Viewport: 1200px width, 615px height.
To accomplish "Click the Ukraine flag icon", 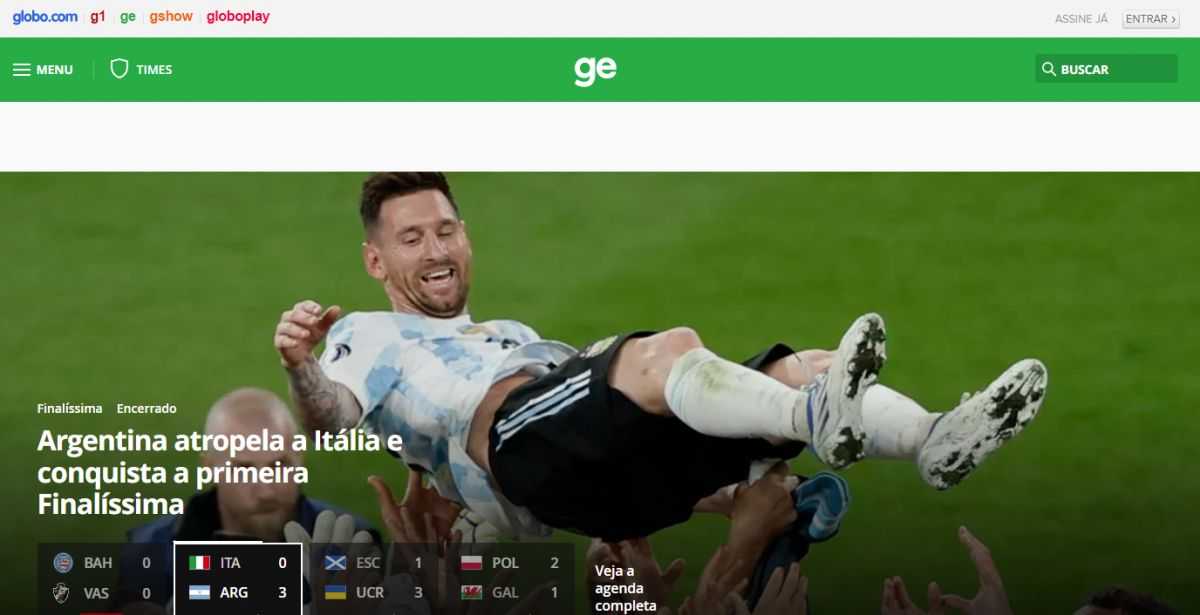I will [335, 593].
